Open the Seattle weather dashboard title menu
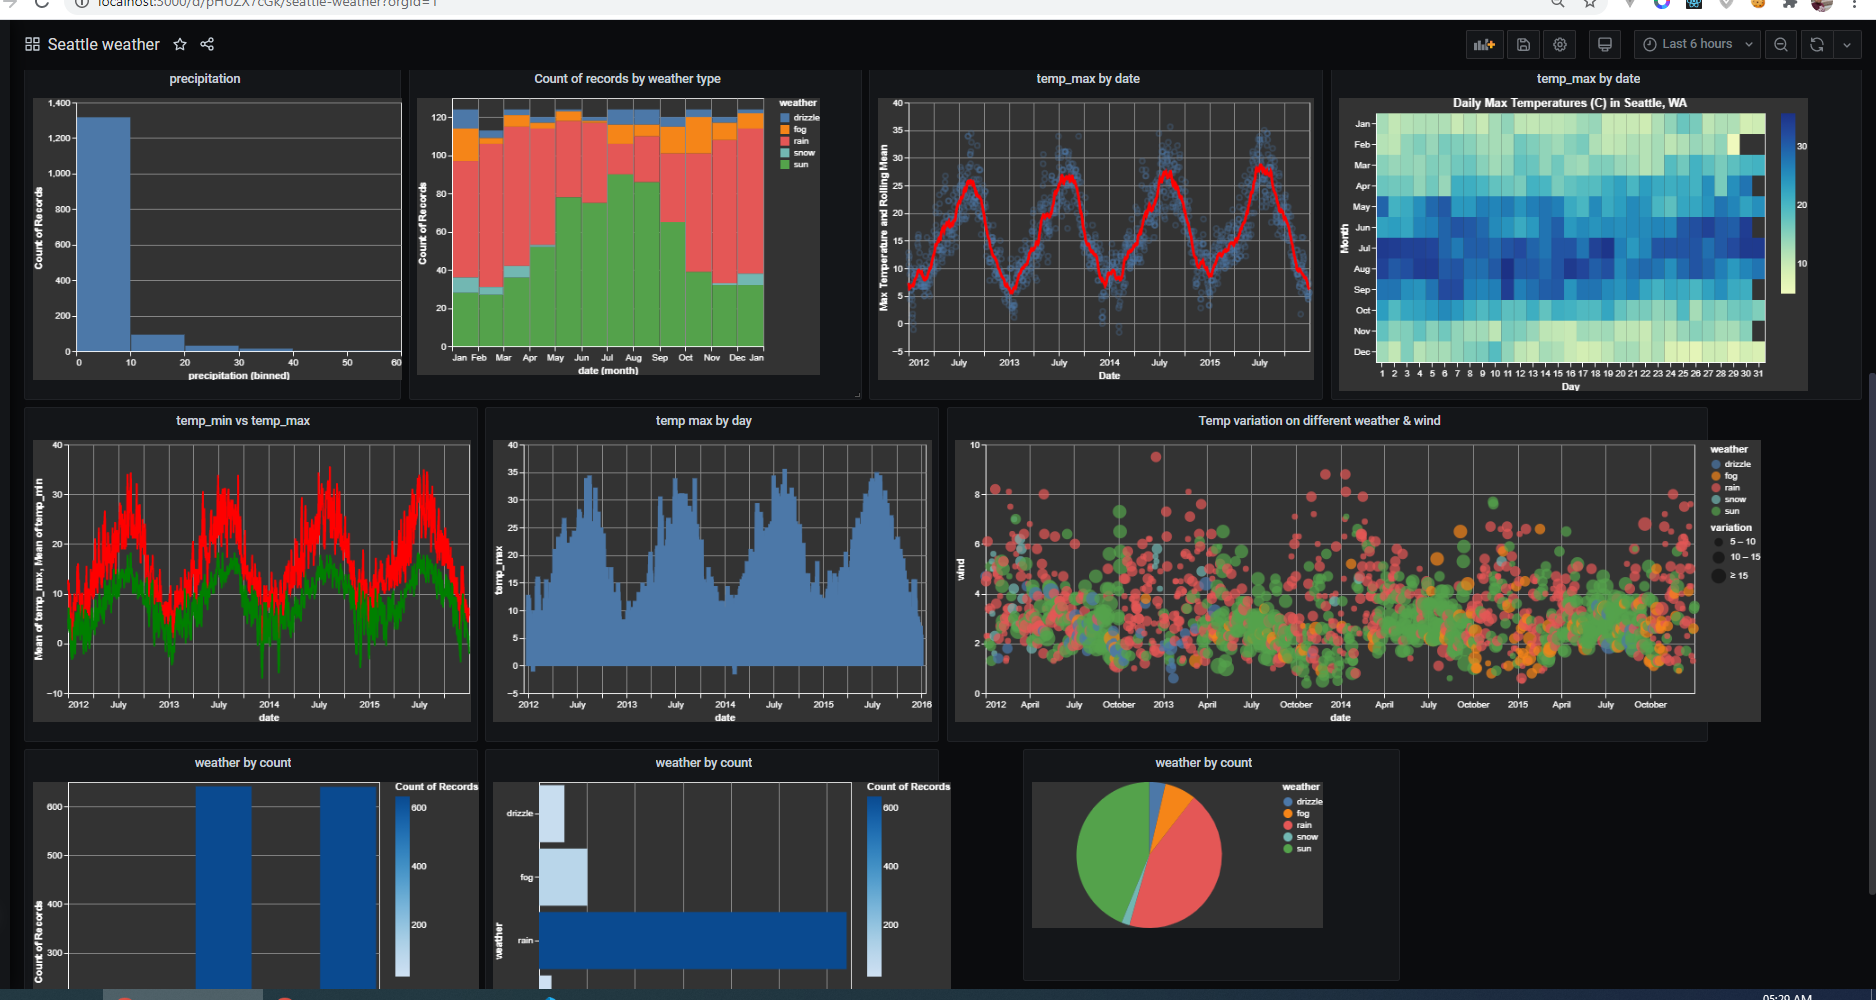This screenshot has height=1000, width=1876. tap(103, 44)
